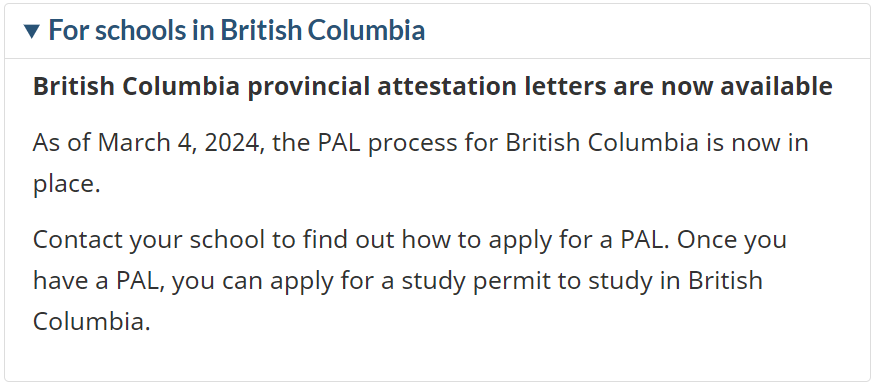The width and height of the screenshot is (876, 387).
Task: Click 'have a PAL' in the last paragraph
Action: pyautogui.click(x=98, y=281)
